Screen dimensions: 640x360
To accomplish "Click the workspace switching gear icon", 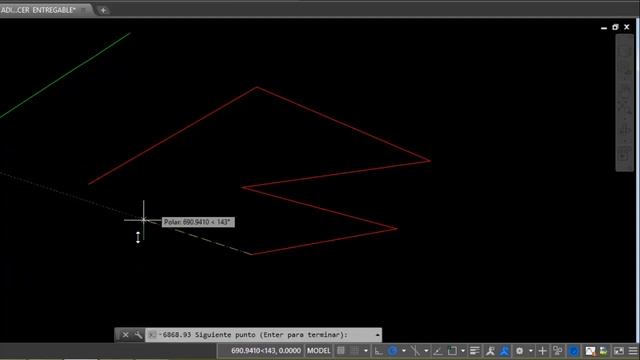I will point(520,351).
